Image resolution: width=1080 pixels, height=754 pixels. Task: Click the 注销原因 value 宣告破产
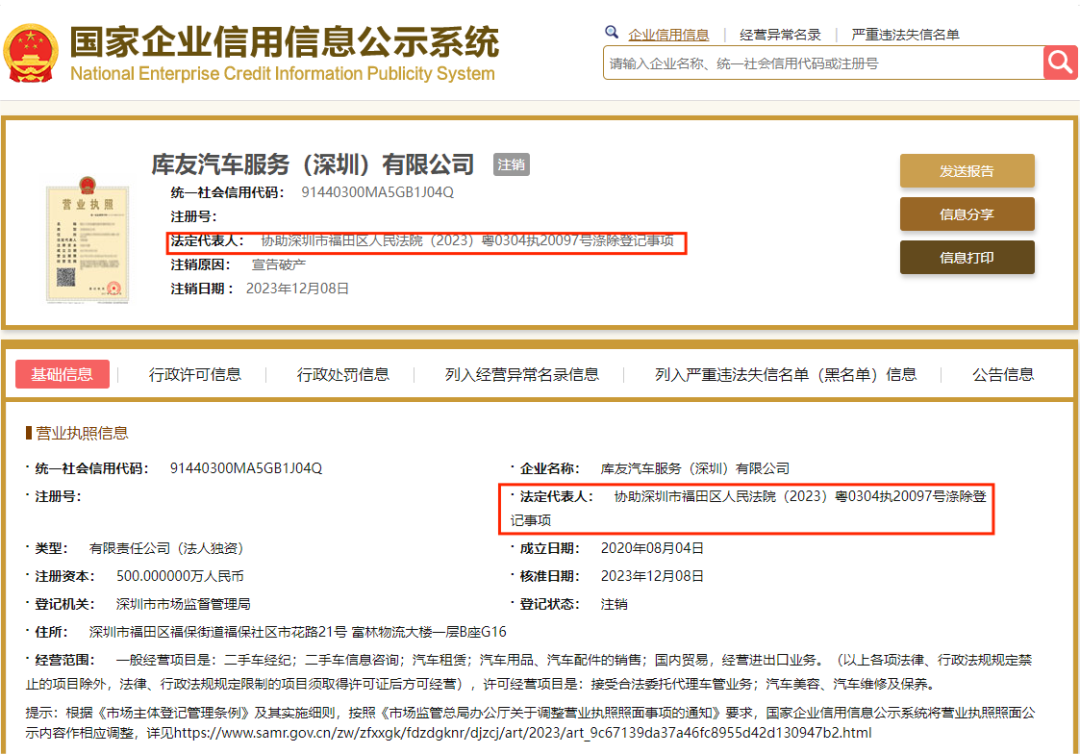point(278,264)
